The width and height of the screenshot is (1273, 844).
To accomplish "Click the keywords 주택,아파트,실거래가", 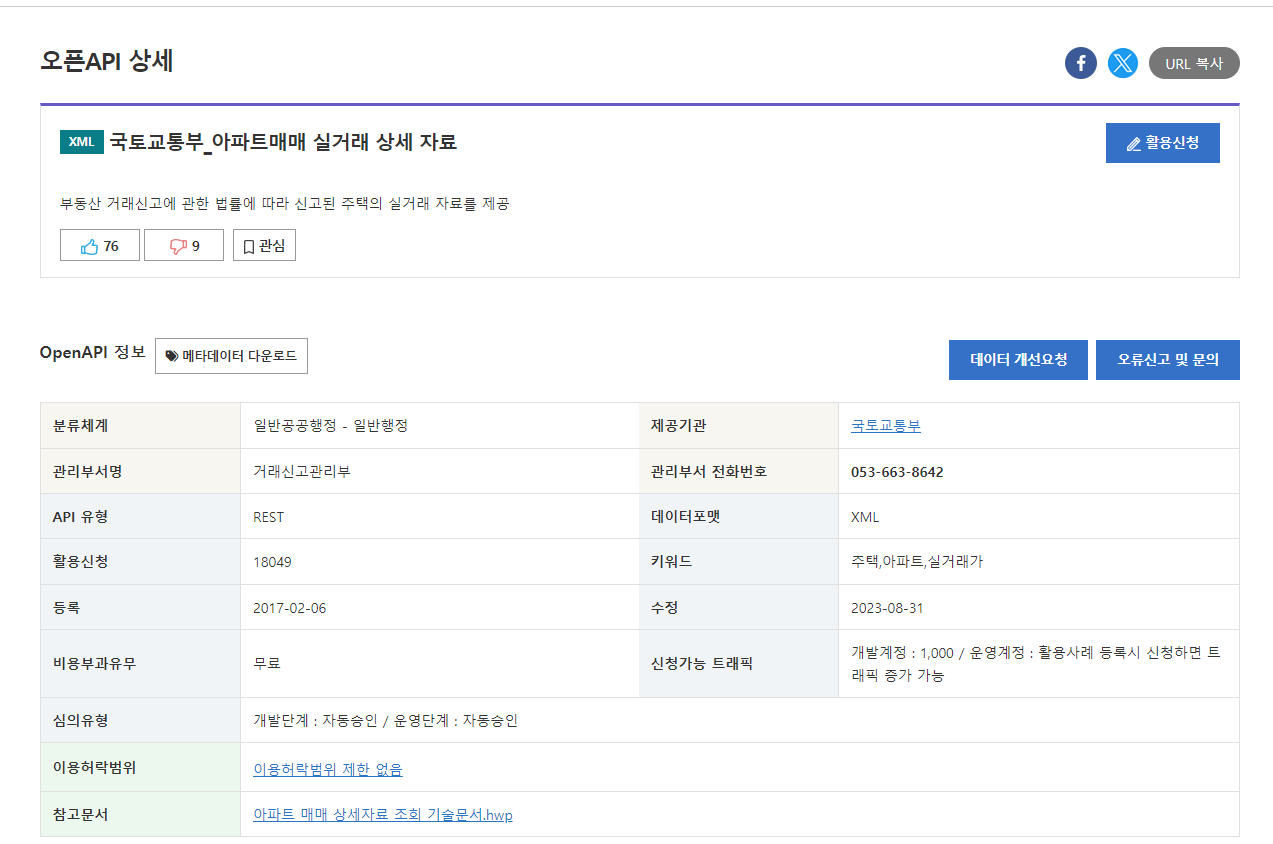I will click(917, 562).
